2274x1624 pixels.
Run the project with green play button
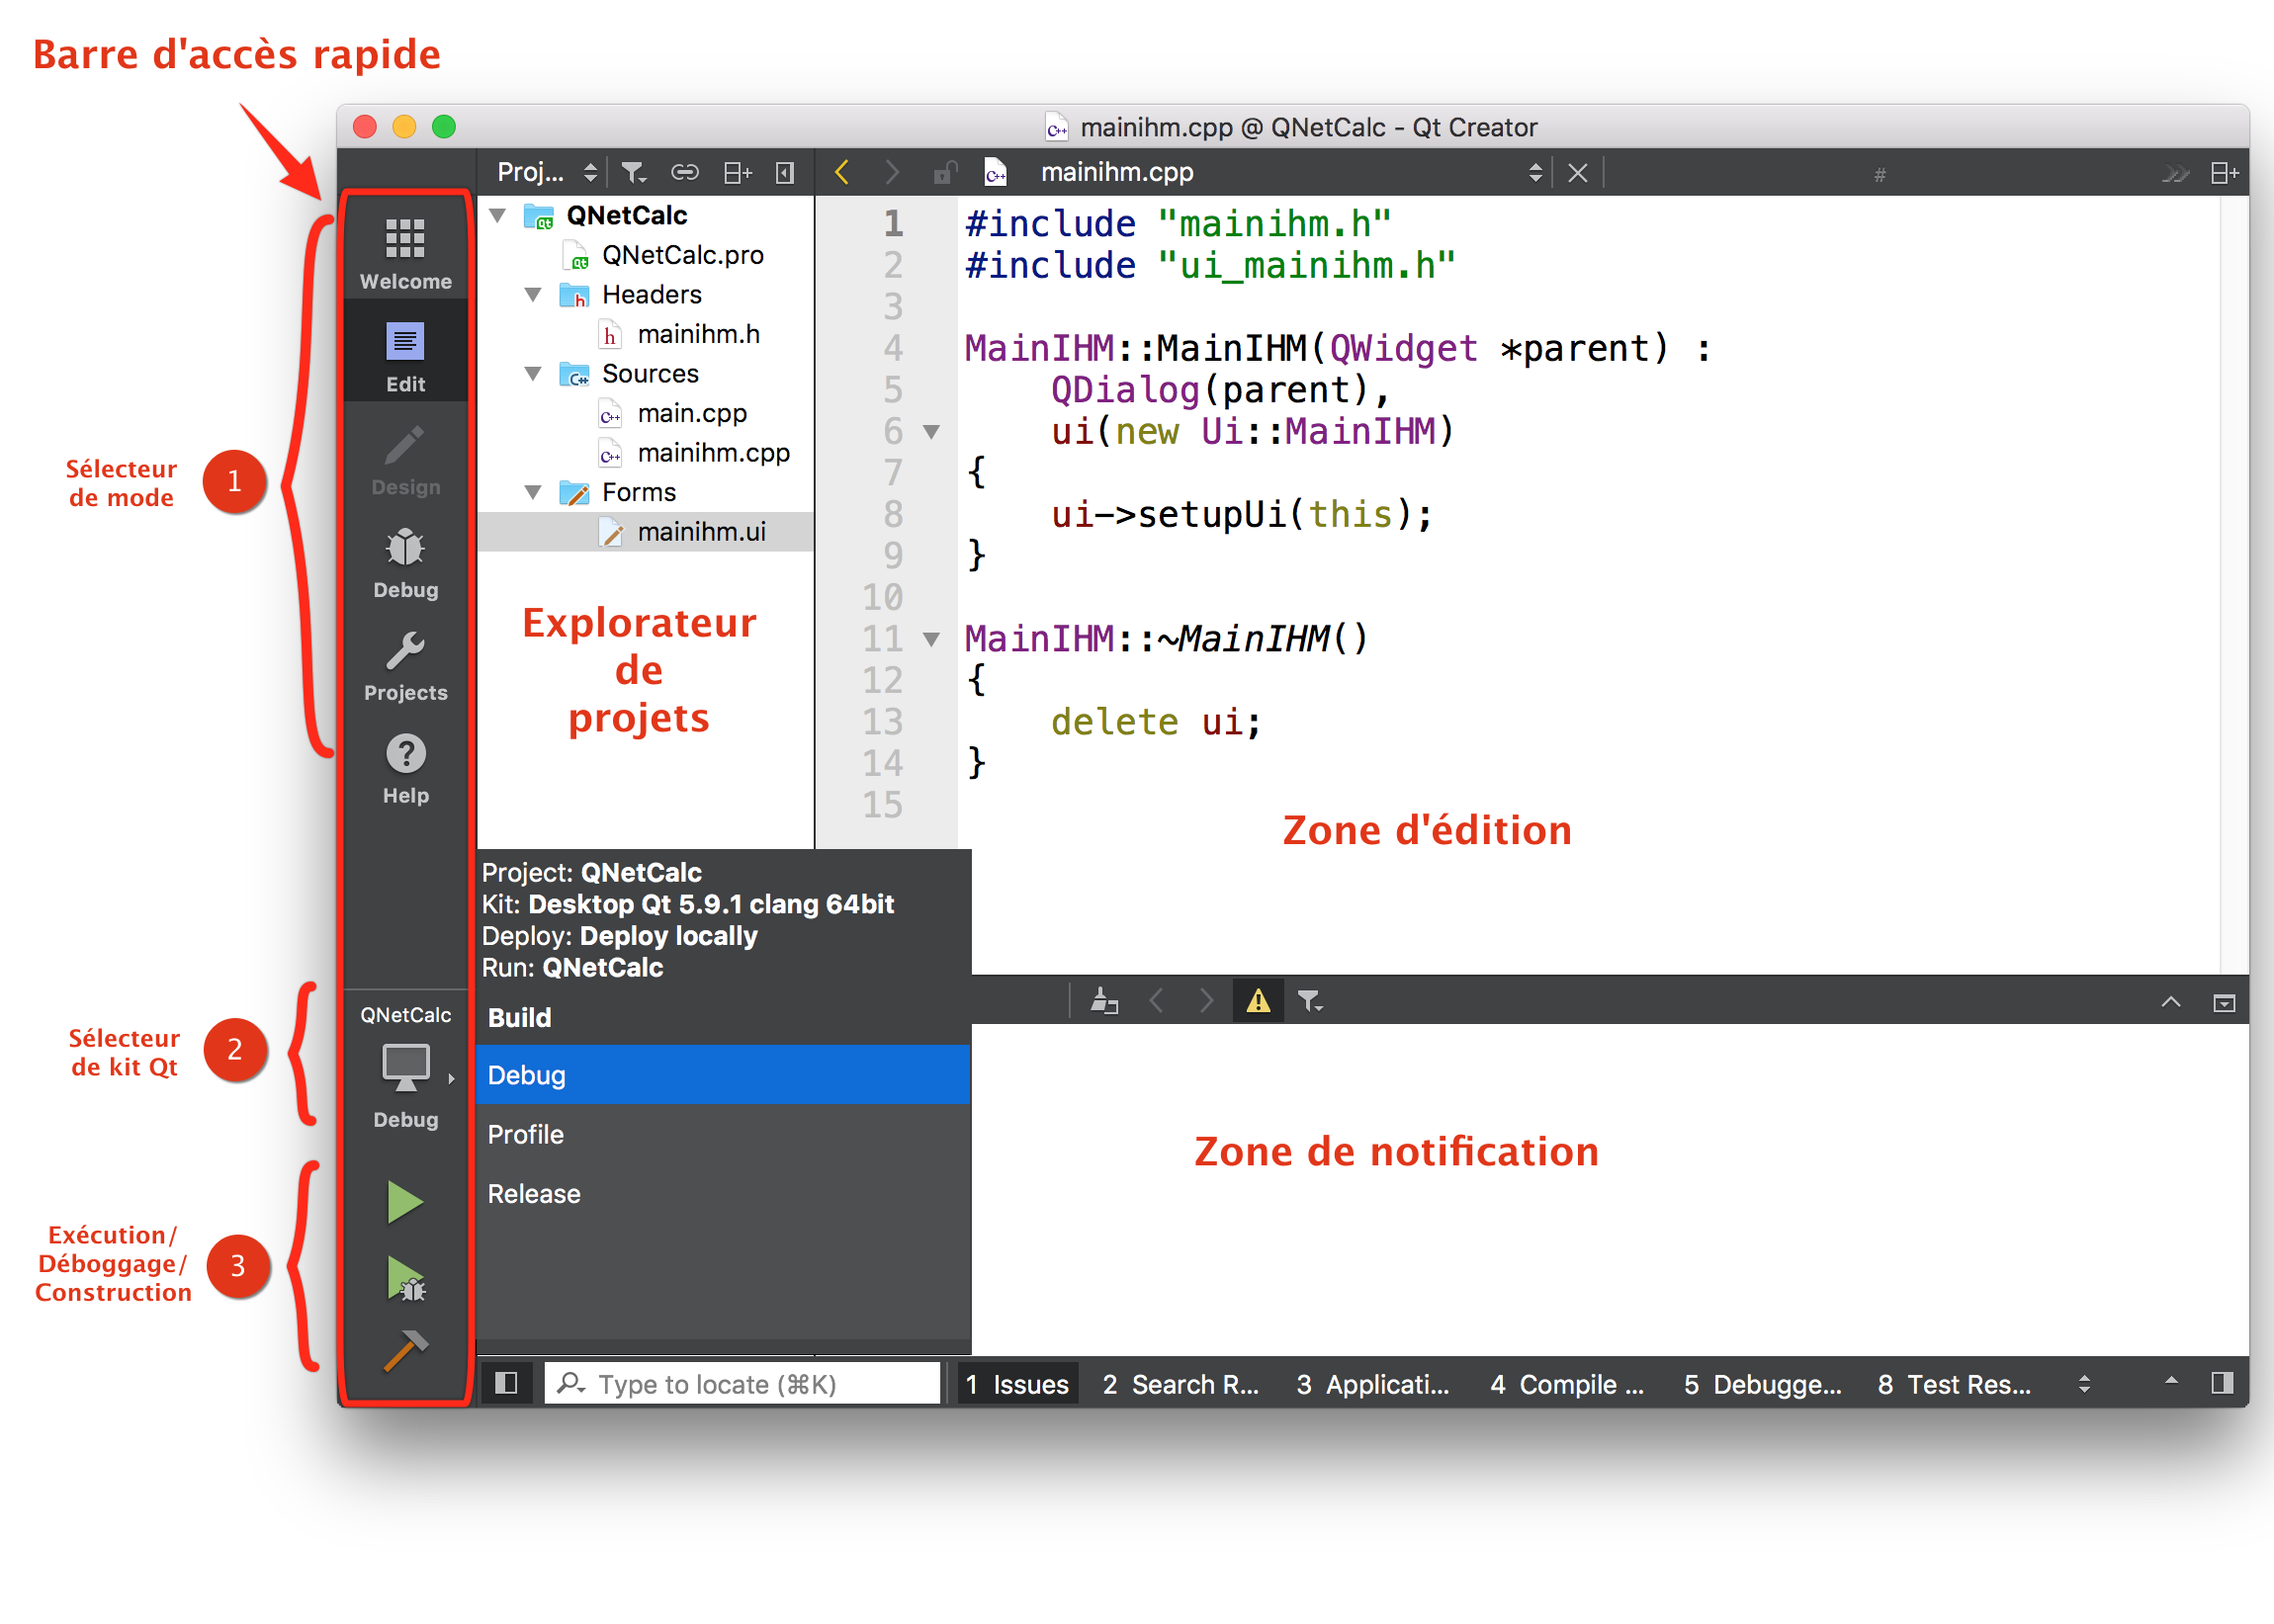[405, 1201]
